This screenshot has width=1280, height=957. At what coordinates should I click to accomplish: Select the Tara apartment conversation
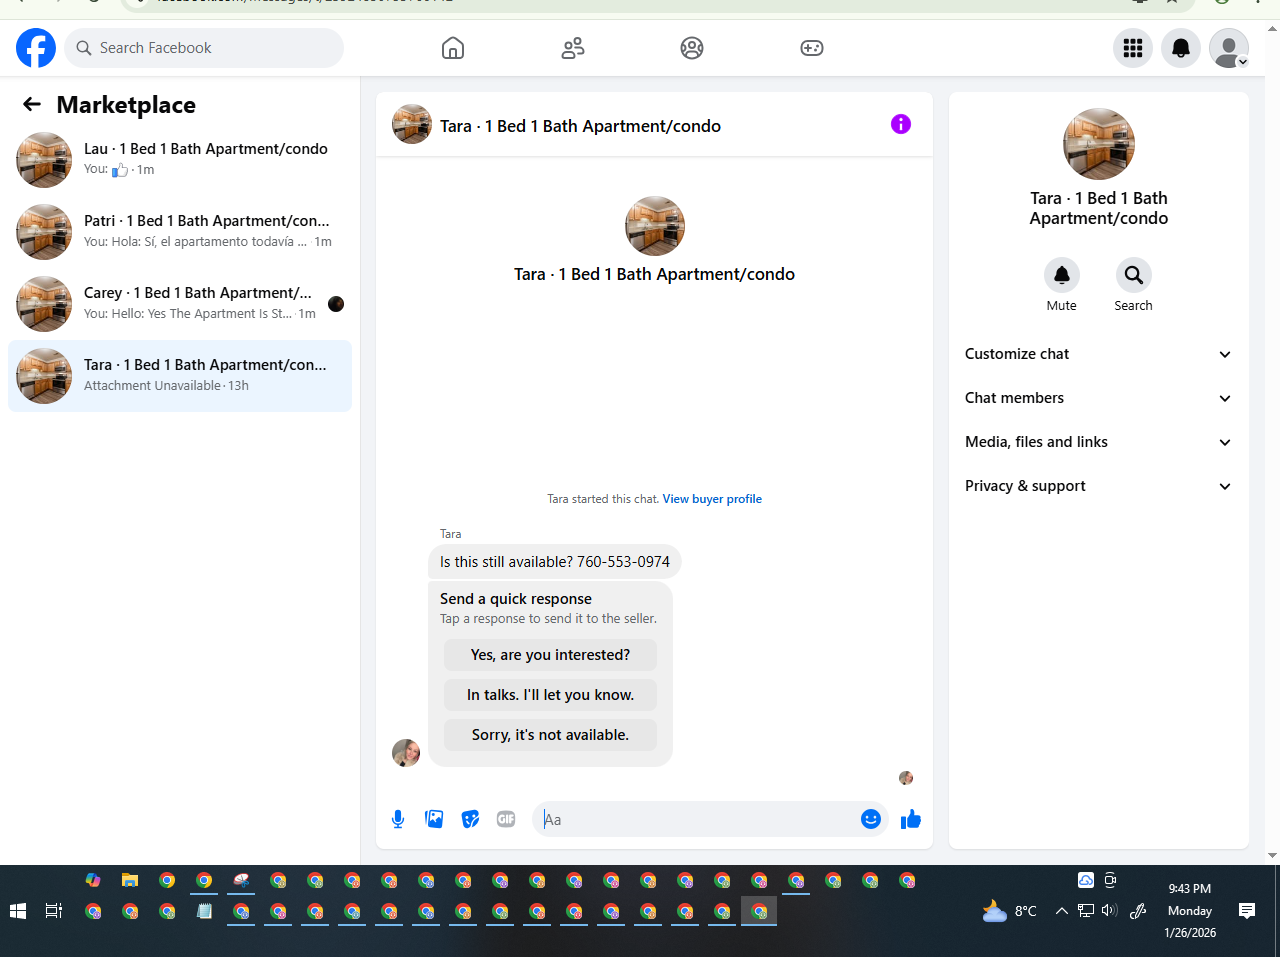[180, 376]
